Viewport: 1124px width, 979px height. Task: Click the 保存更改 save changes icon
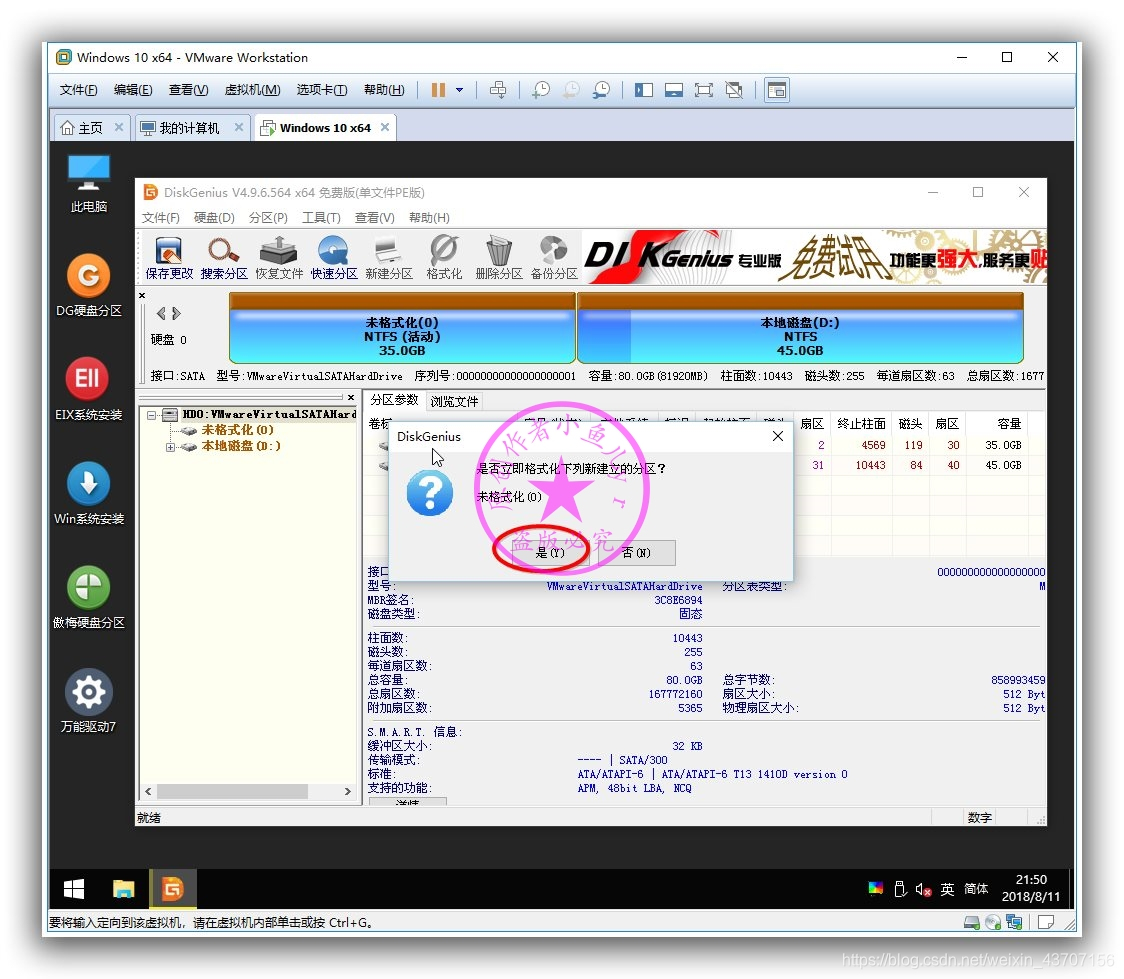tap(169, 257)
